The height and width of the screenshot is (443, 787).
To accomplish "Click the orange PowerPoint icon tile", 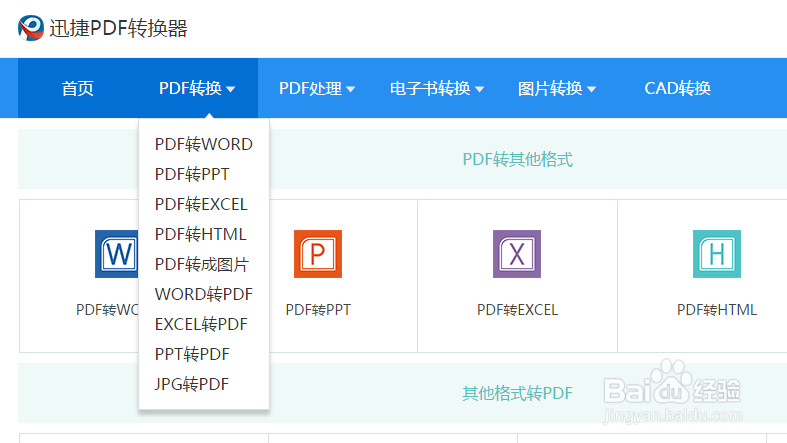I will [x=318, y=254].
